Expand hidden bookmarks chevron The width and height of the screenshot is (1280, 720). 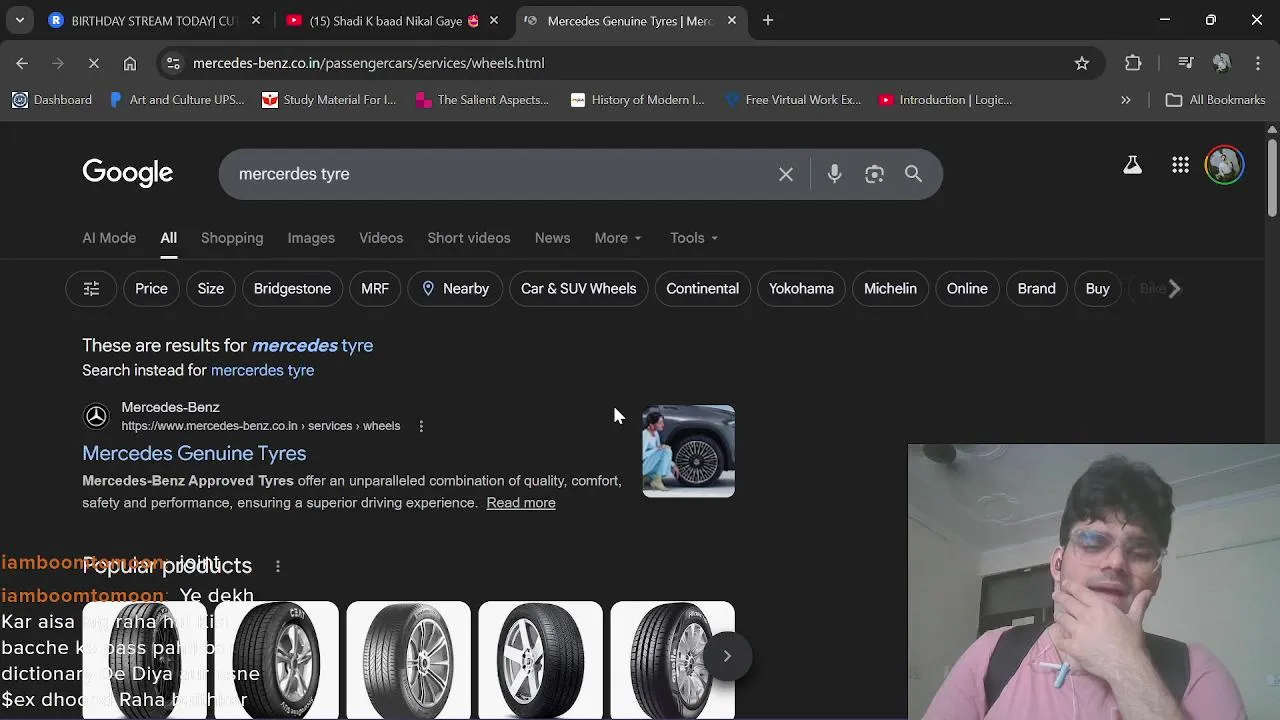(x=1126, y=100)
